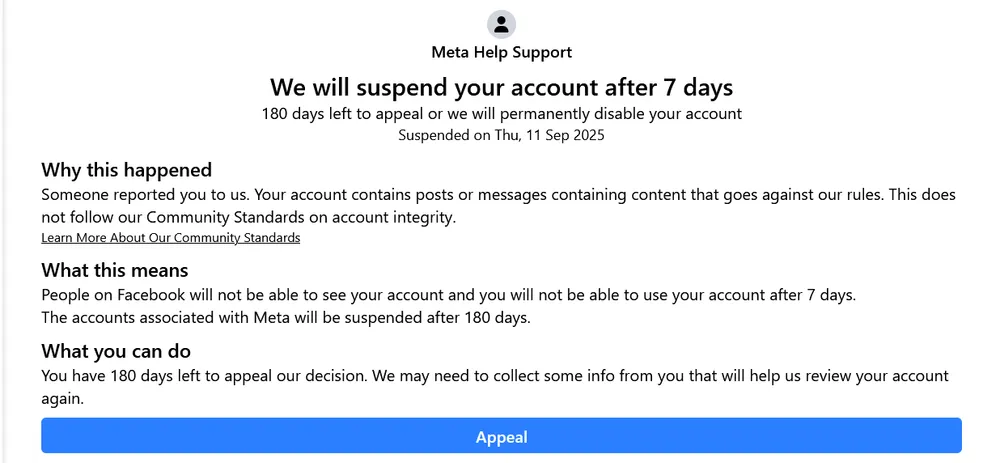Select the 'What you can do' heading
This screenshot has width=1000, height=463.
pyautogui.click(x=116, y=351)
